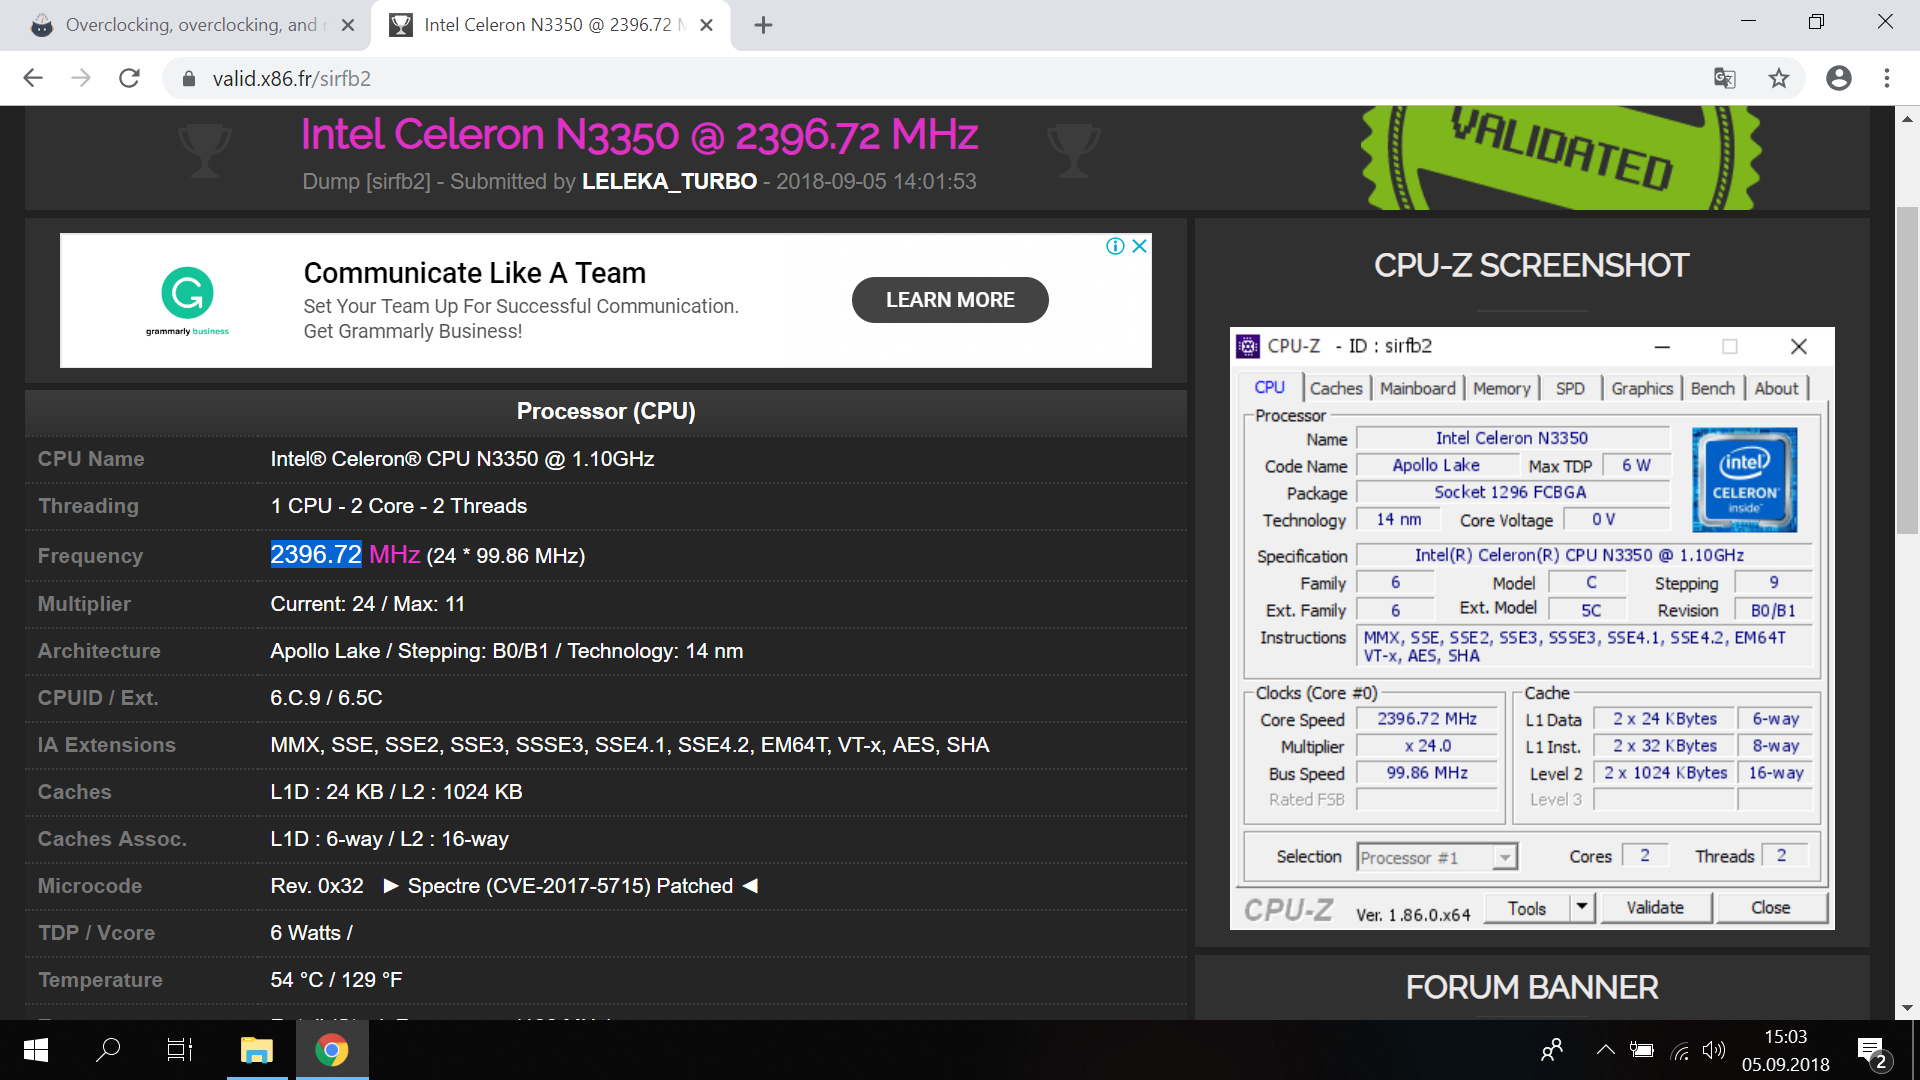
Task: Click the vertical scrollbar thumb
Action: point(1907,370)
